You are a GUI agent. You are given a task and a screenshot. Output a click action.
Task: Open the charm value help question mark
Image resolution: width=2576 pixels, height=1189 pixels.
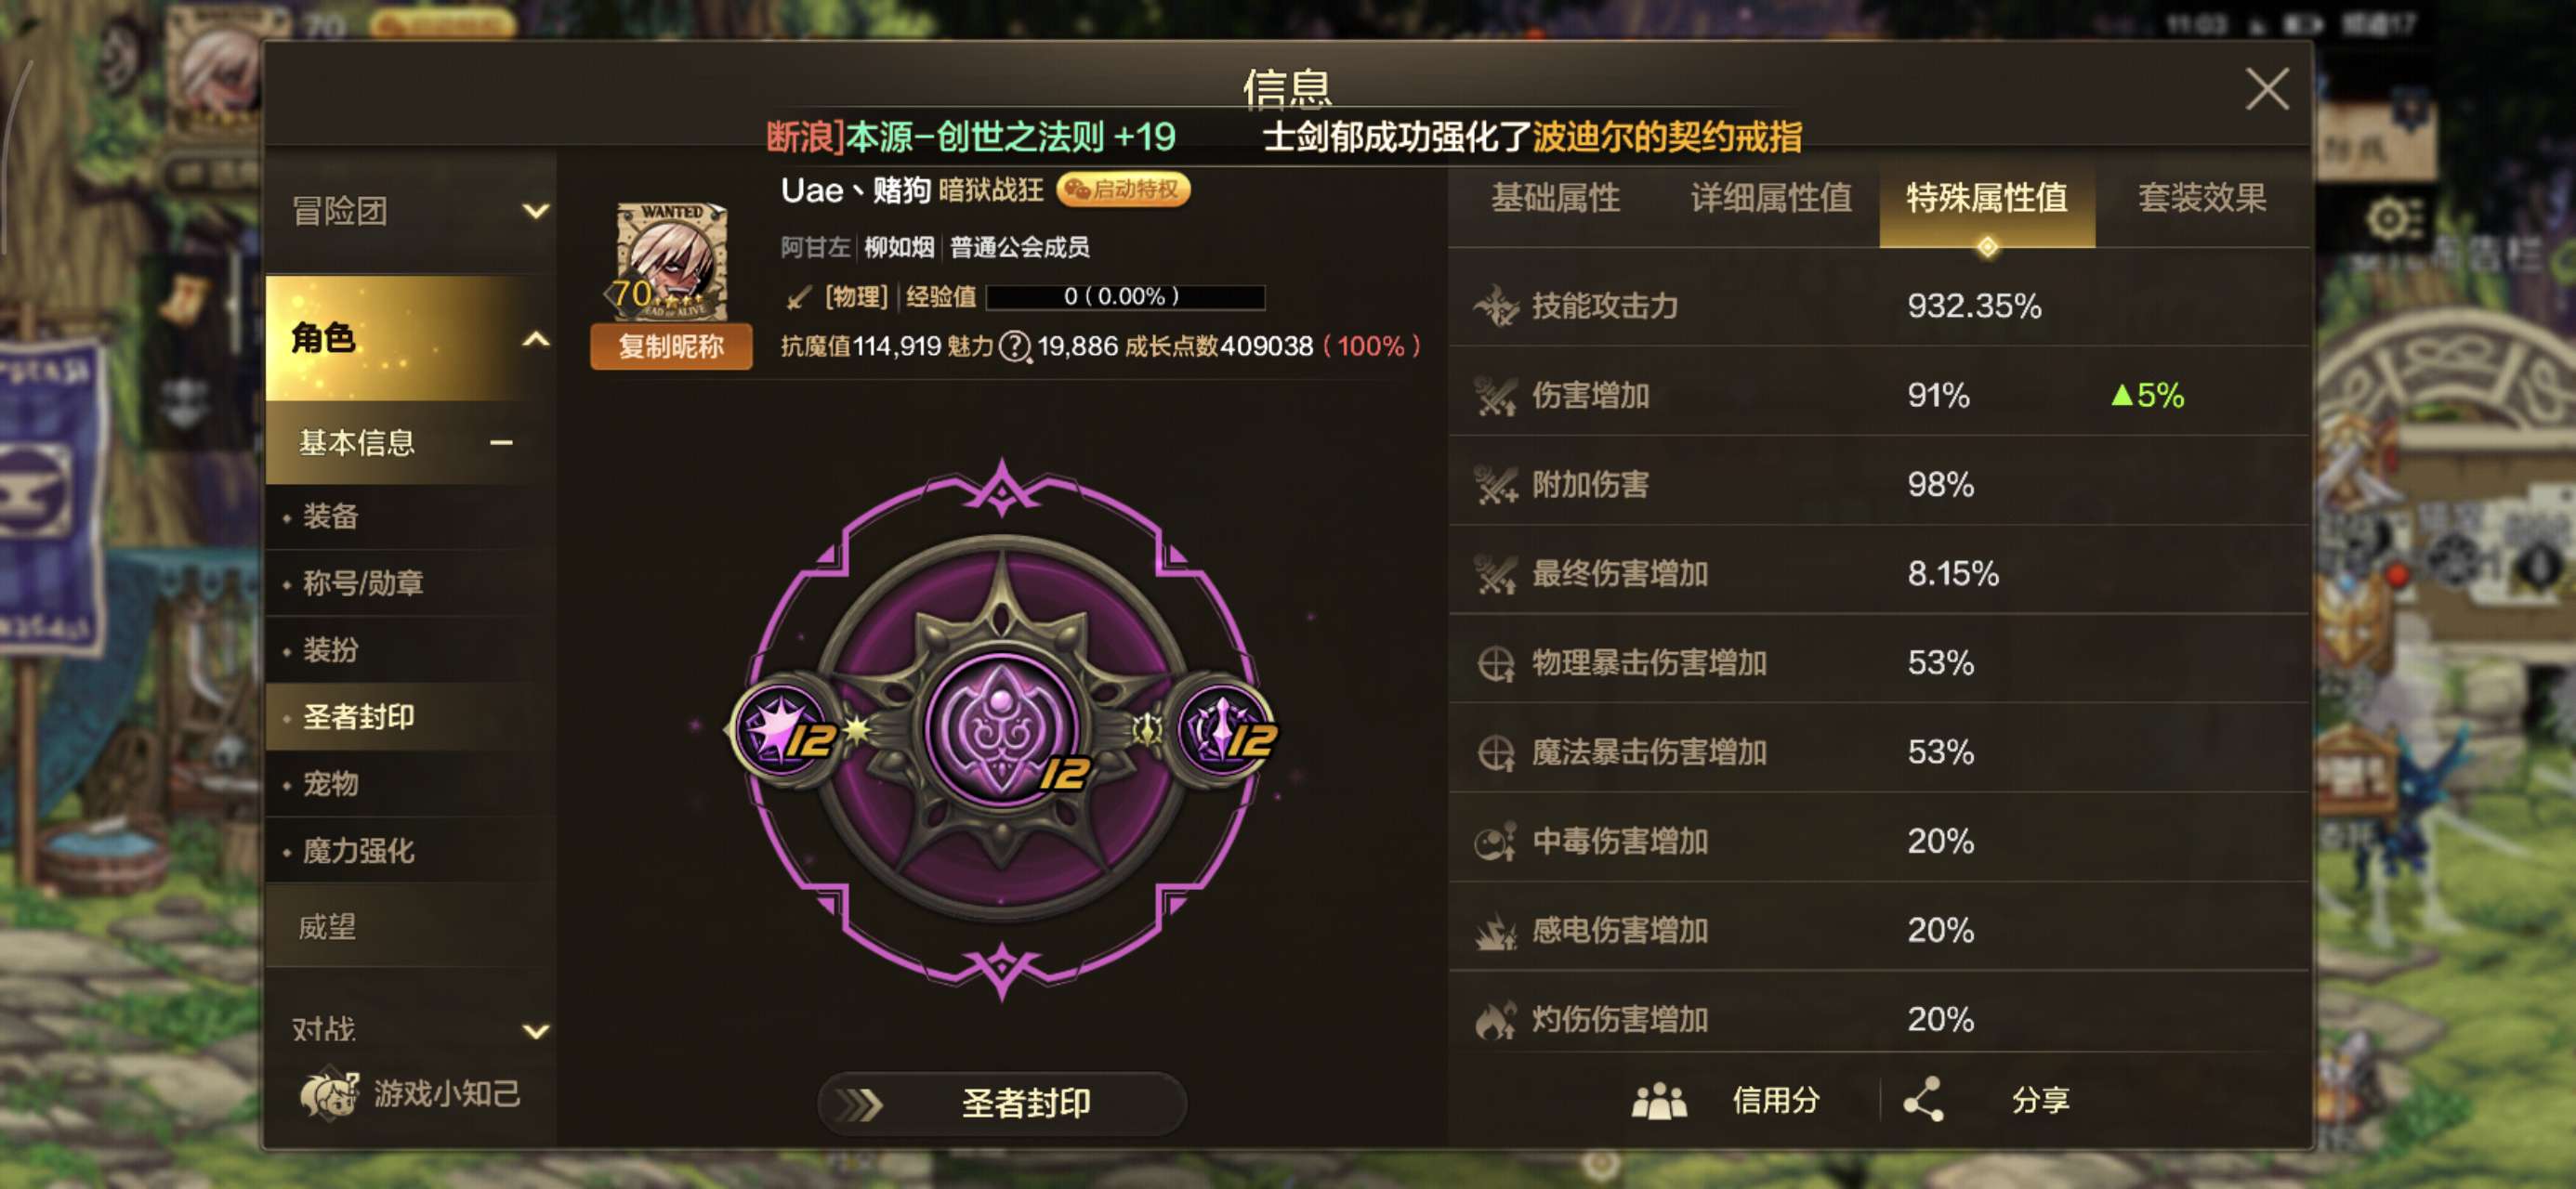coord(1015,346)
